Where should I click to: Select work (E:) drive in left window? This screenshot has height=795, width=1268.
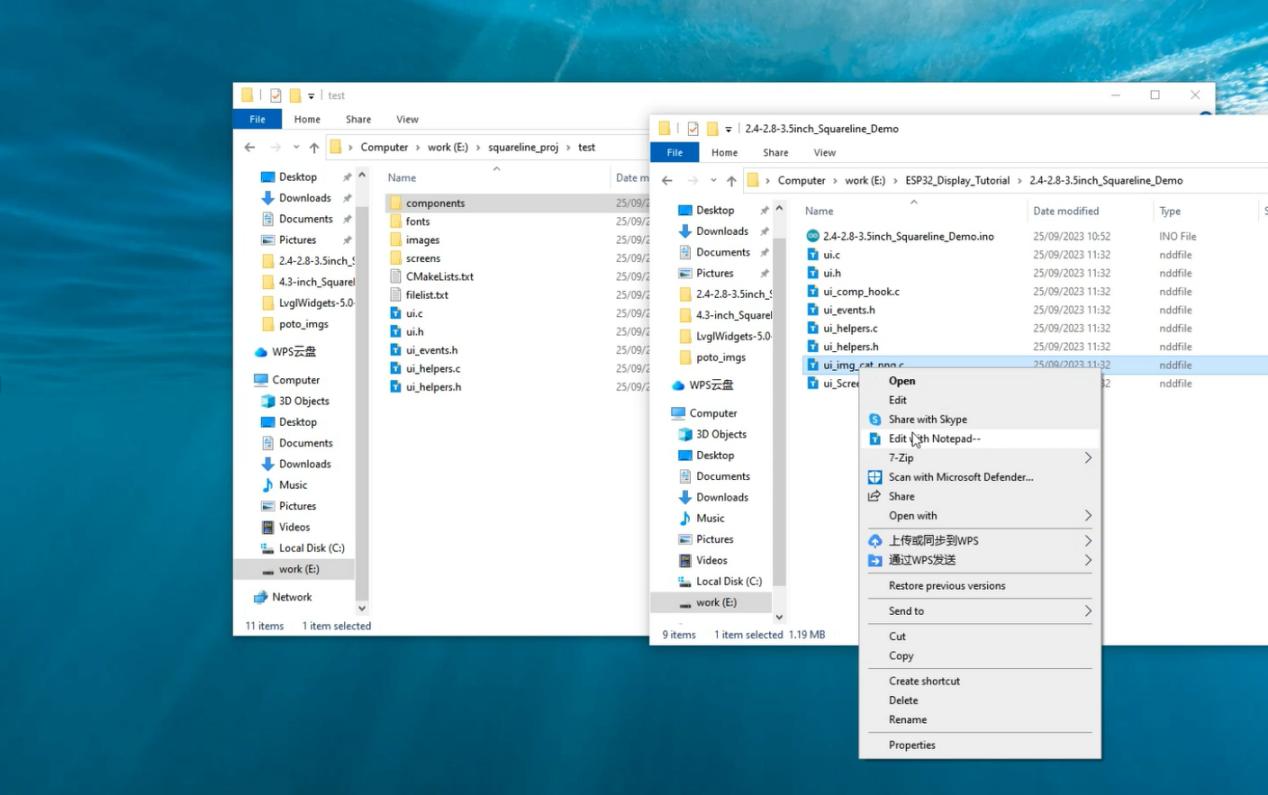tap(298, 569)
